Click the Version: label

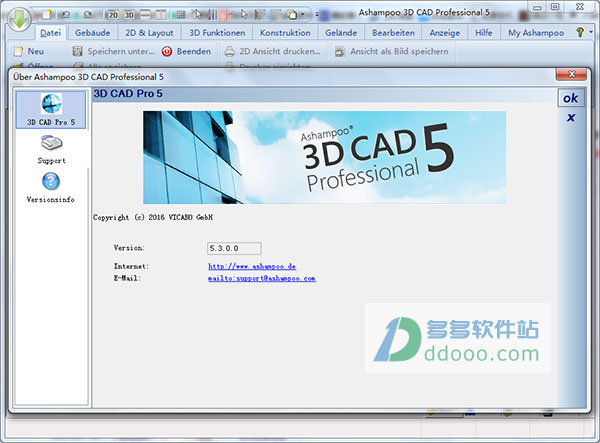[x=129, y=248]
